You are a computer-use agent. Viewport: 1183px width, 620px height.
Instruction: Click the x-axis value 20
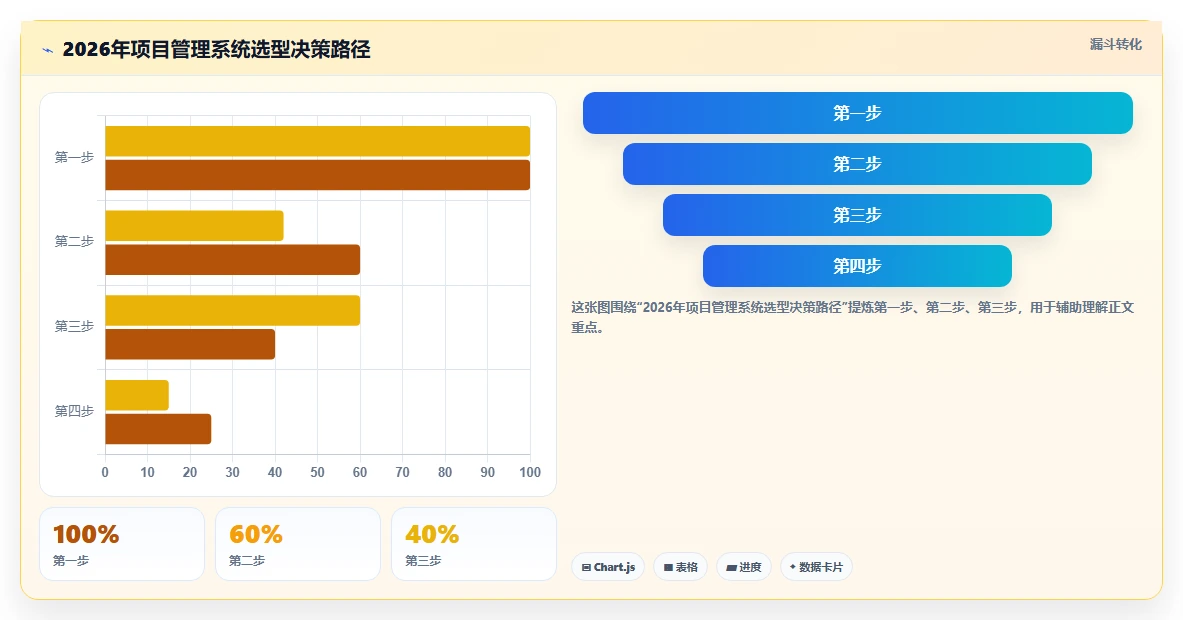pyautogui.click(x=190, y=472)
